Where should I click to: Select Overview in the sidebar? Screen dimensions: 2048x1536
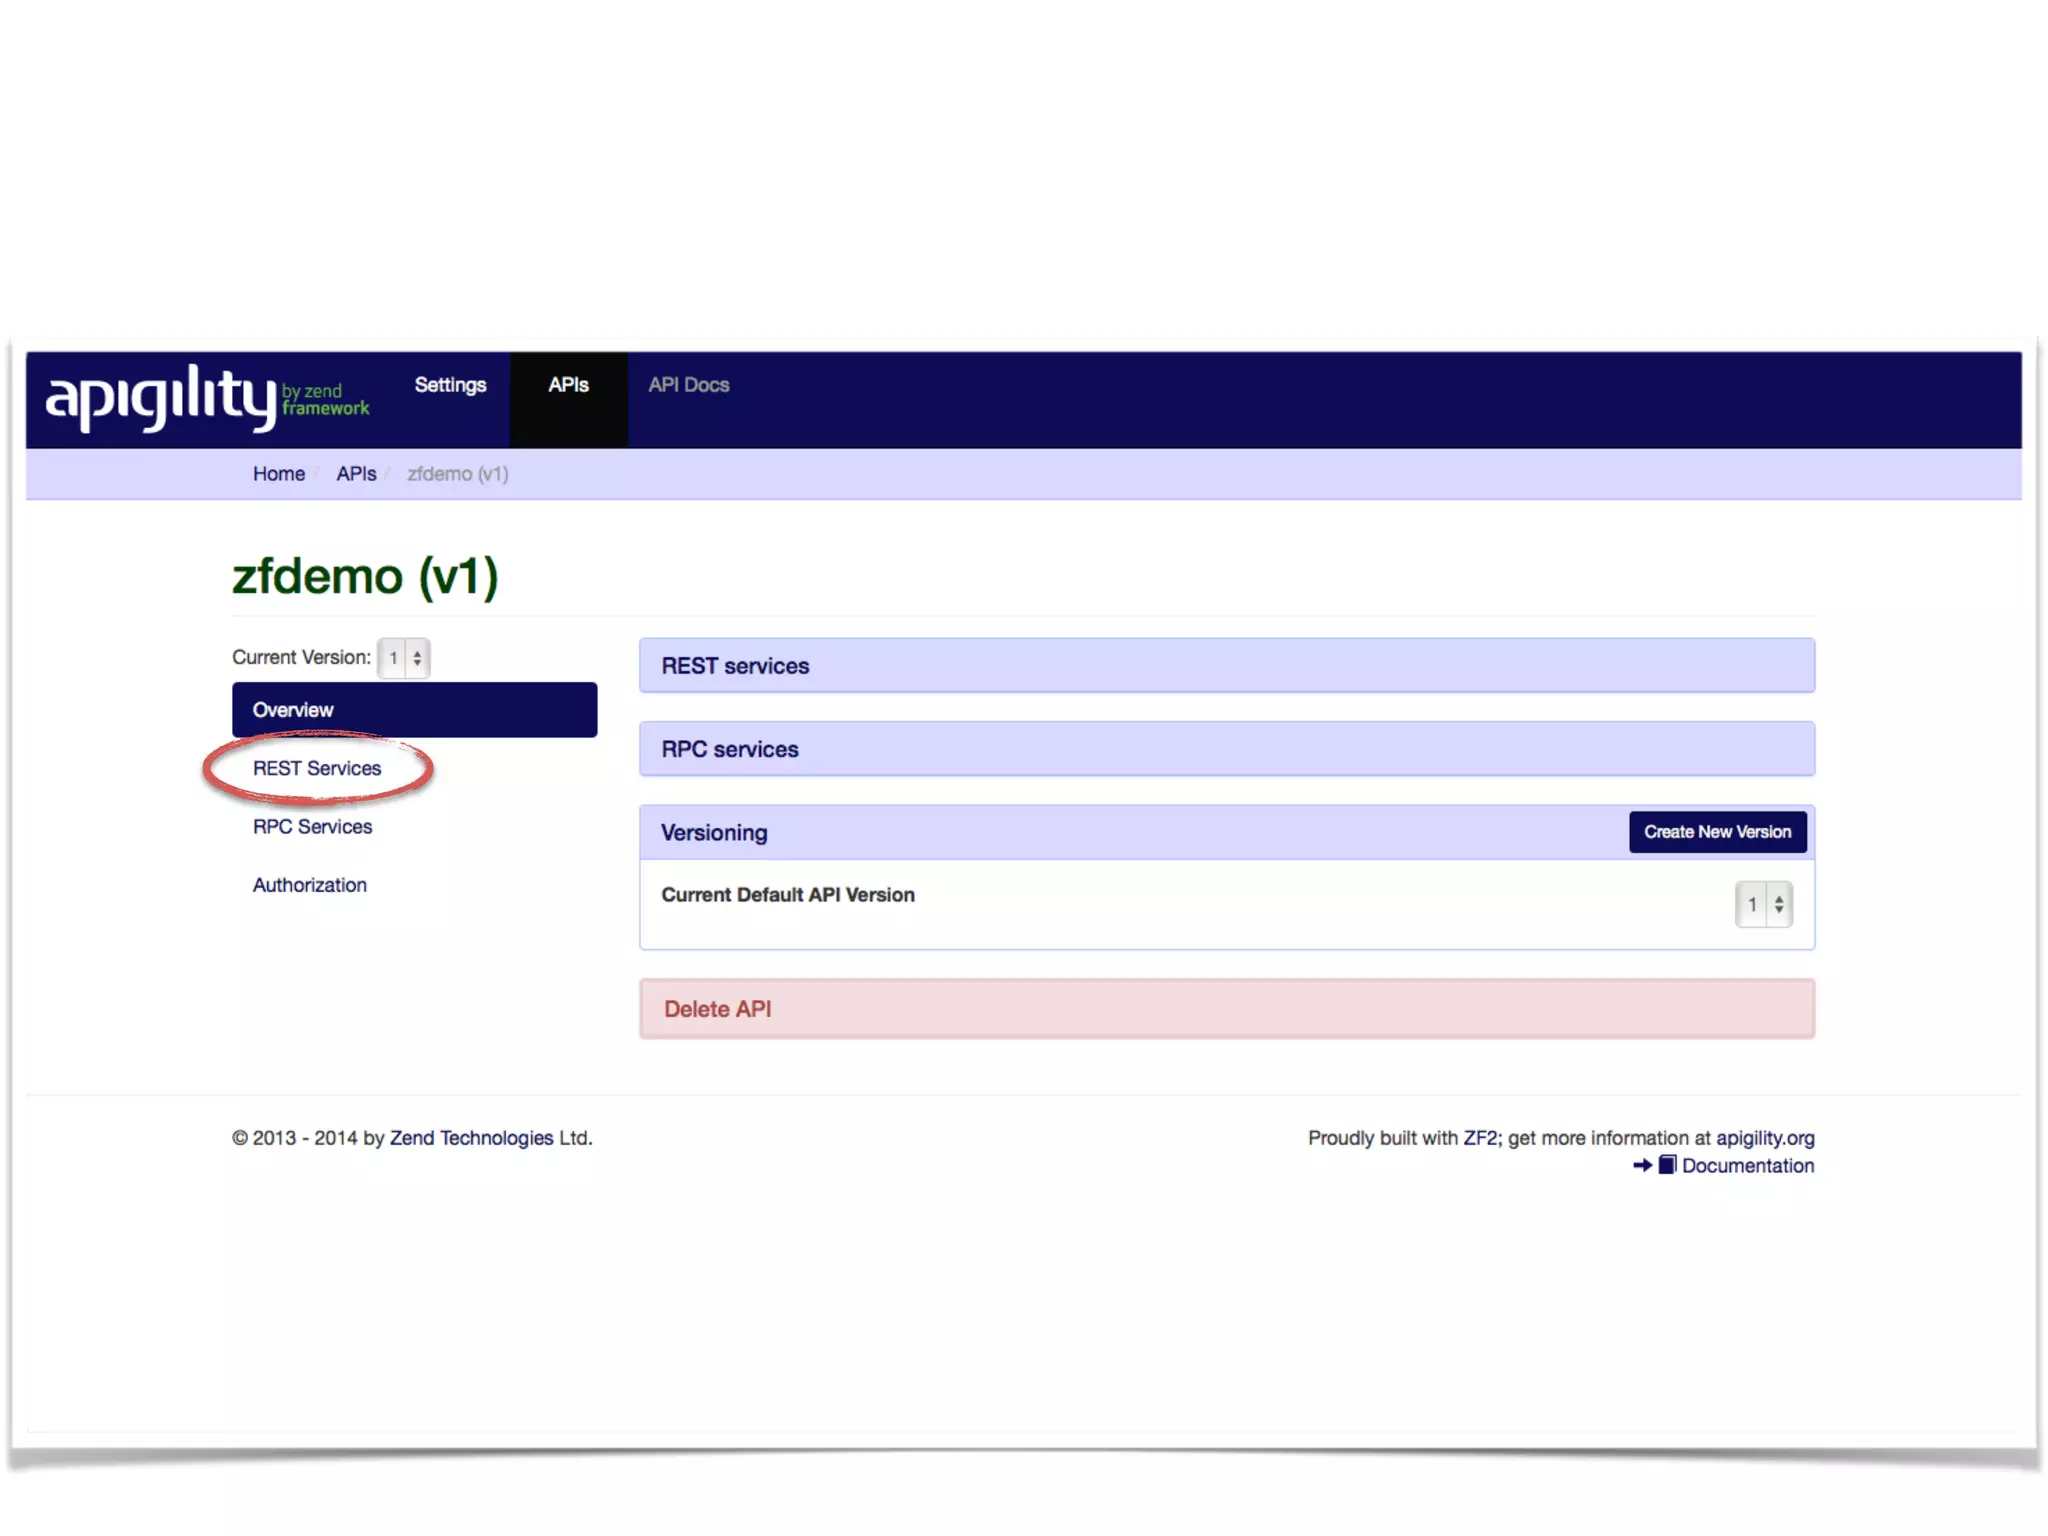(x=414, y=710)
